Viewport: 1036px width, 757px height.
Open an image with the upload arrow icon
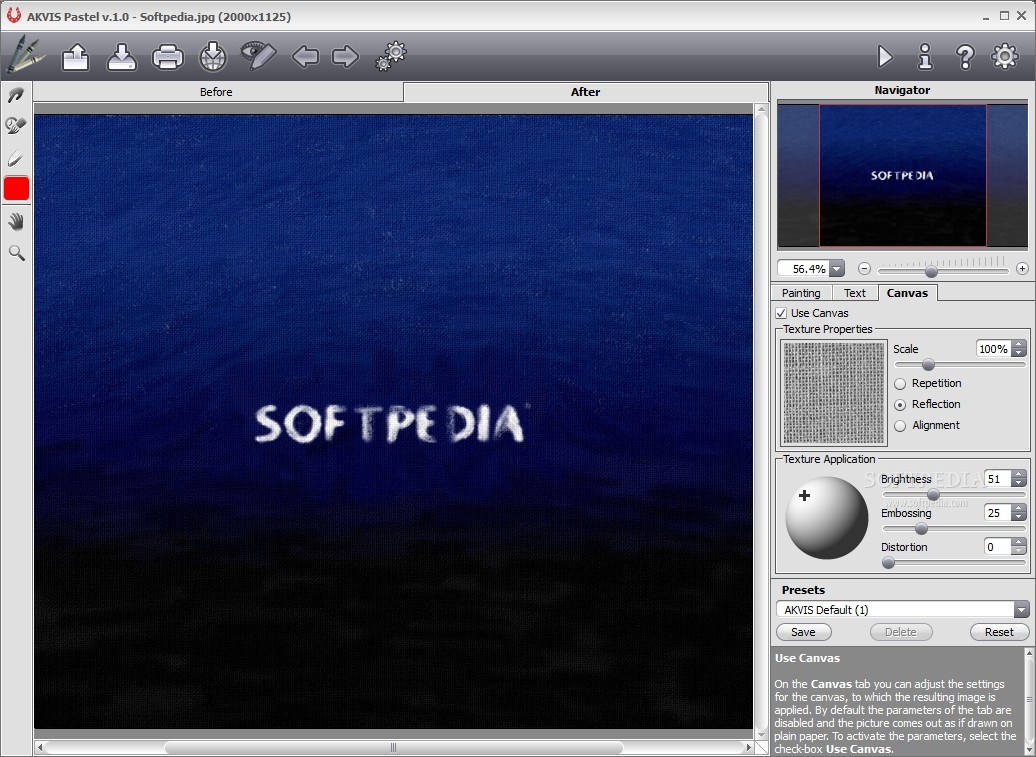click(x=75, y=57)
